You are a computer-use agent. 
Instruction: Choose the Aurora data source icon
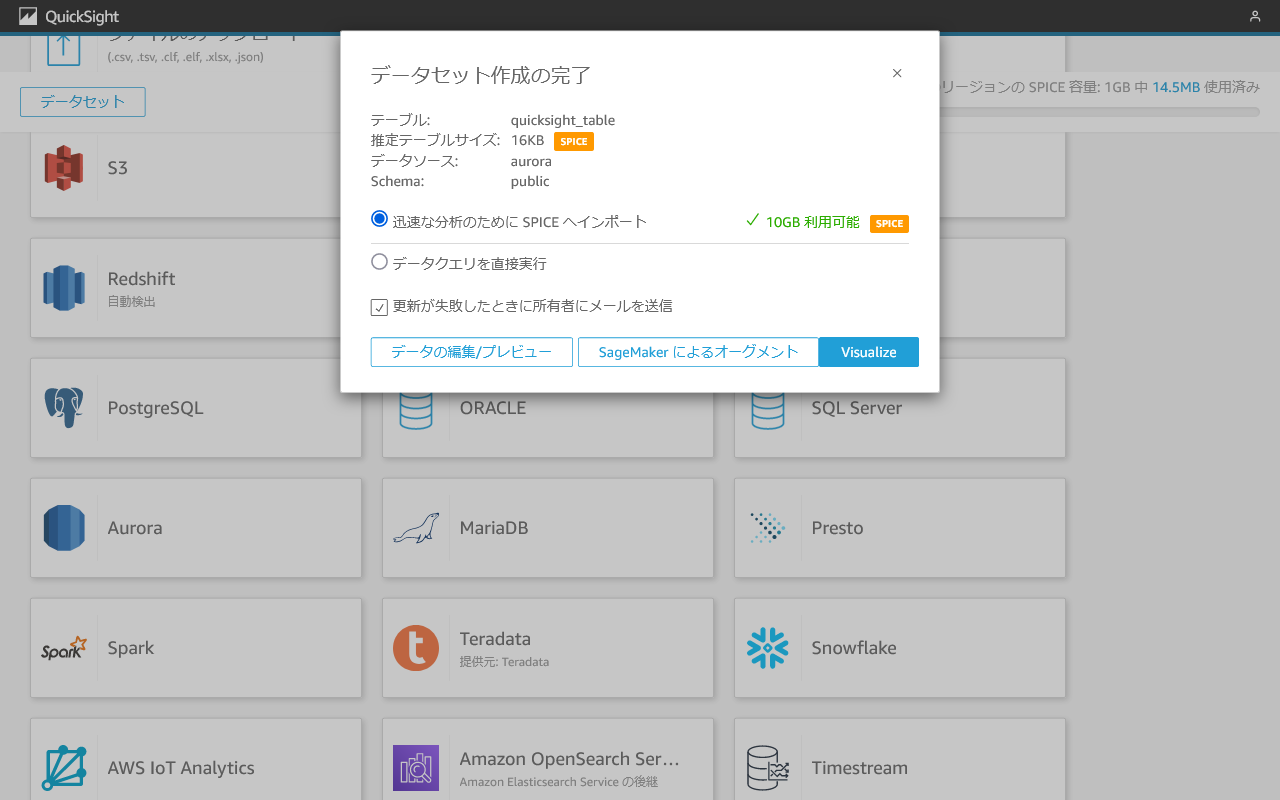pyautogui.click(x=64, y=528)
